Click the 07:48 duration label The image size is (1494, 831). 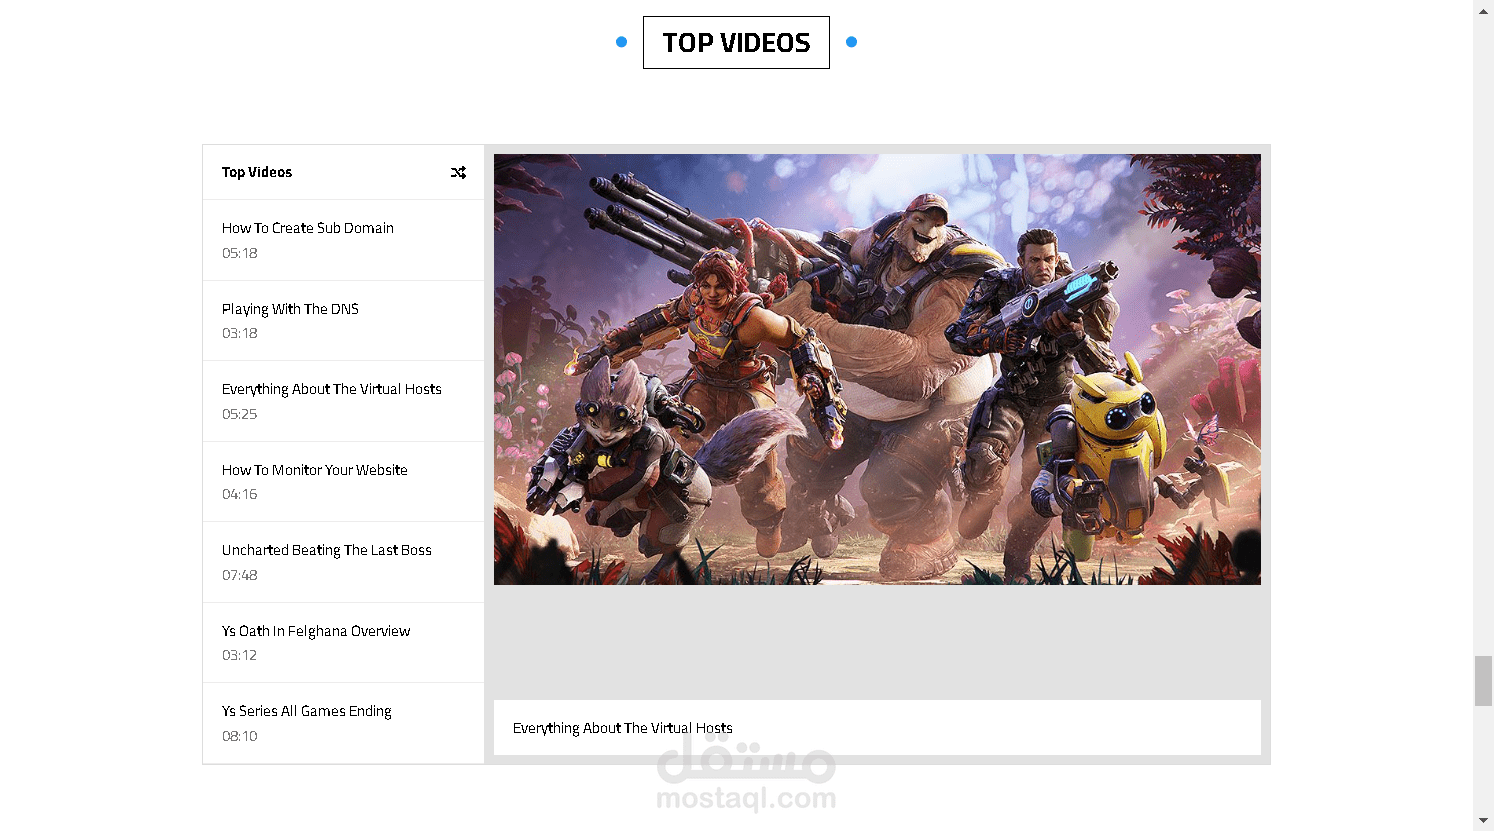240,575
